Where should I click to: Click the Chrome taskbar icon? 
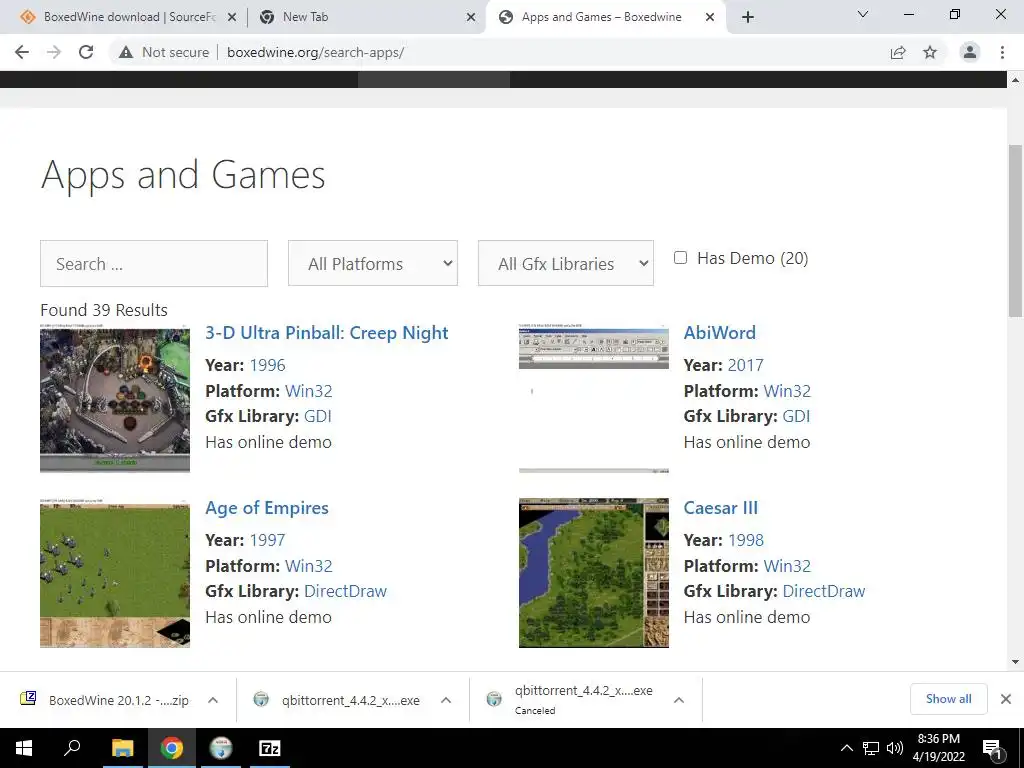coord(172,748)
